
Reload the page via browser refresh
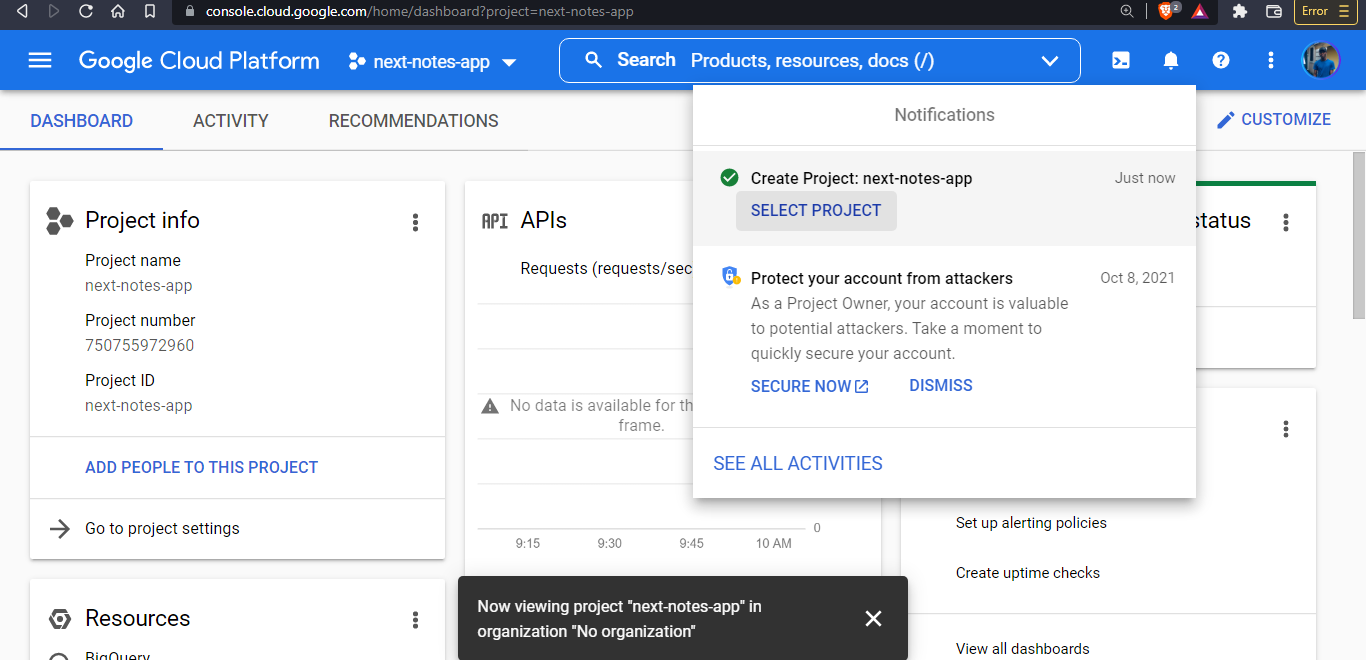point(85,11)
